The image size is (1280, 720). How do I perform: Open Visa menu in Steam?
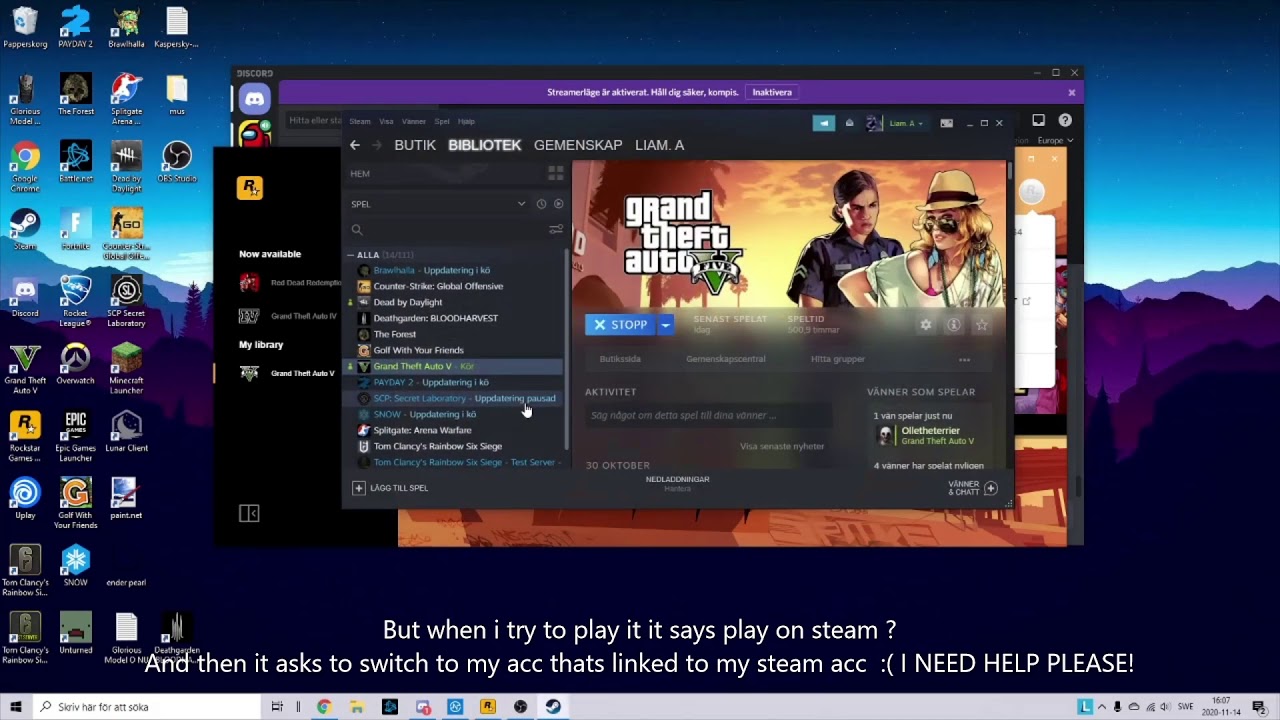[386, 121]
